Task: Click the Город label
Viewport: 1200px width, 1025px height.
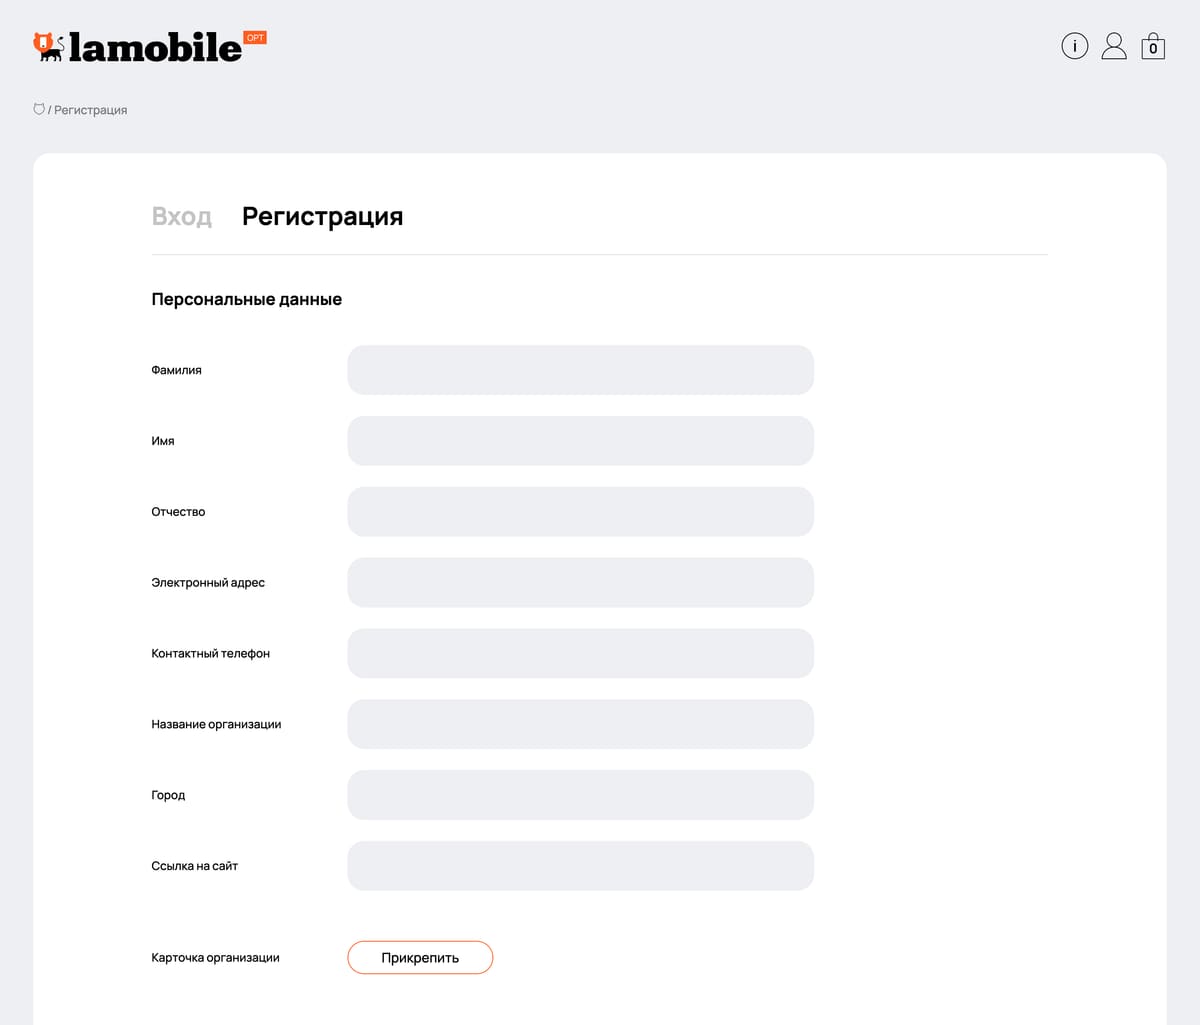Action: pyautogui.click(x=168, y=796)
